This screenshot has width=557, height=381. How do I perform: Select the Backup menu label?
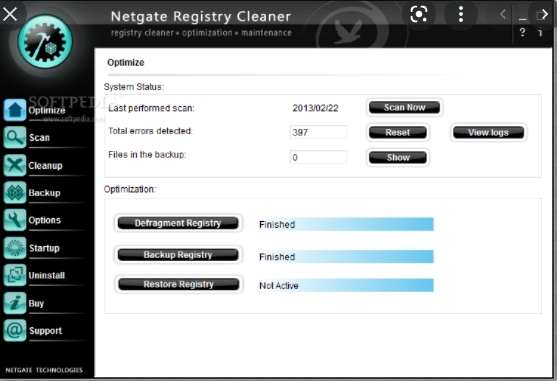(44, 193)
